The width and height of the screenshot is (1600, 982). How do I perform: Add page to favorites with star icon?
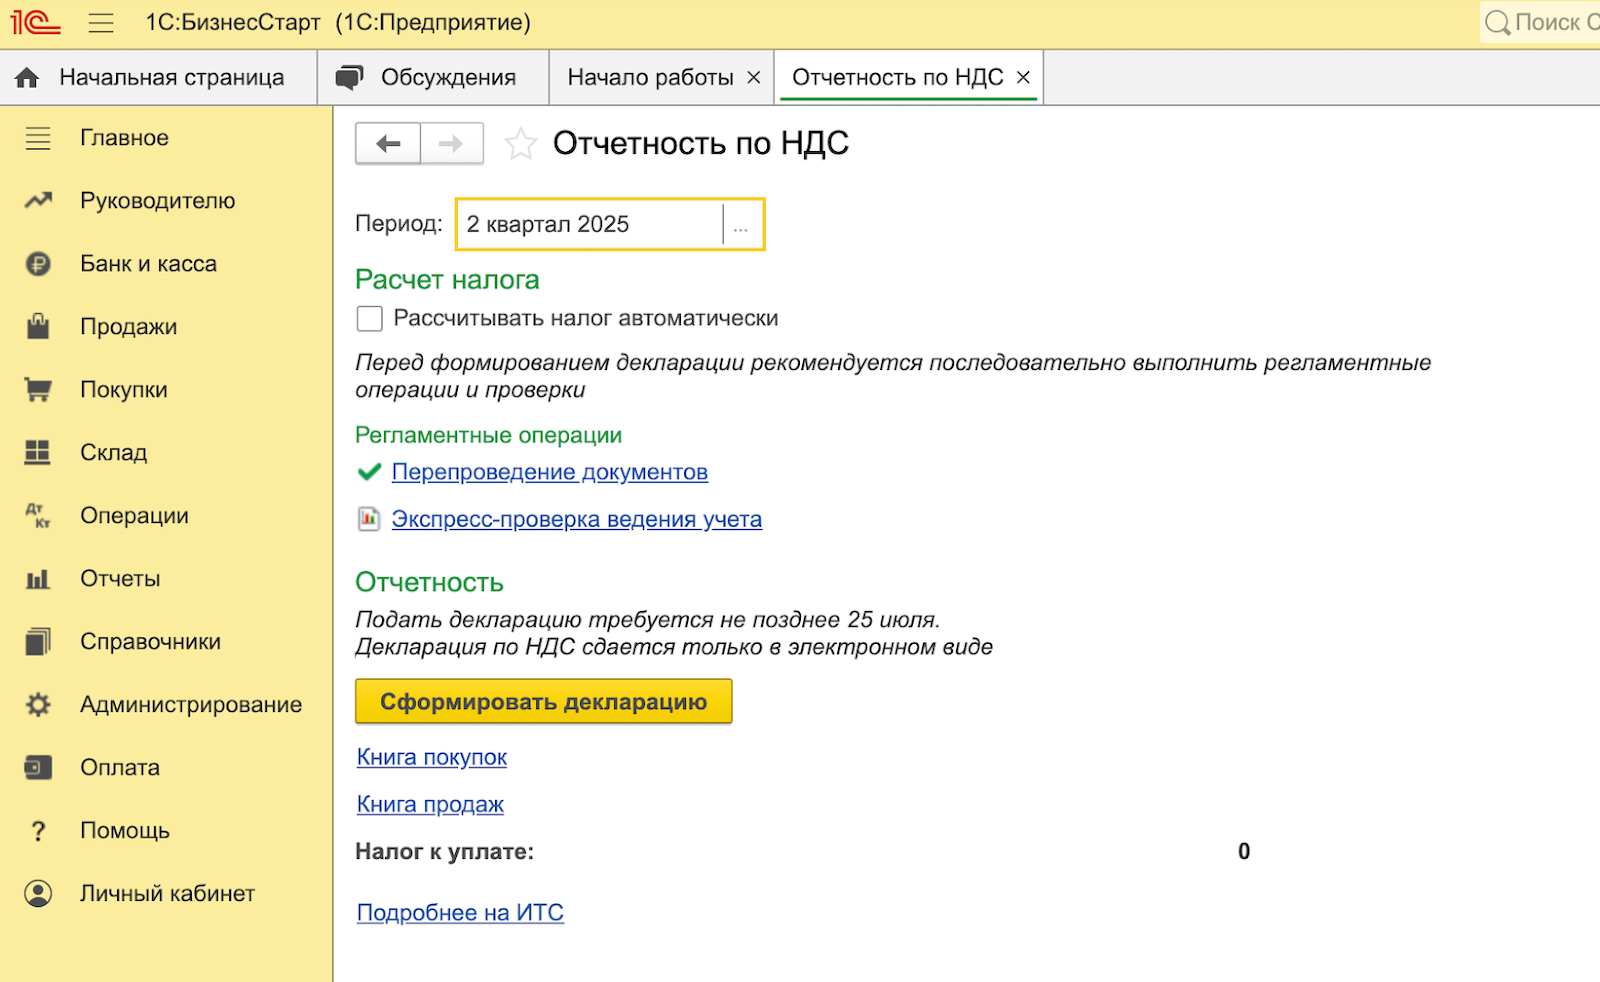520,144
